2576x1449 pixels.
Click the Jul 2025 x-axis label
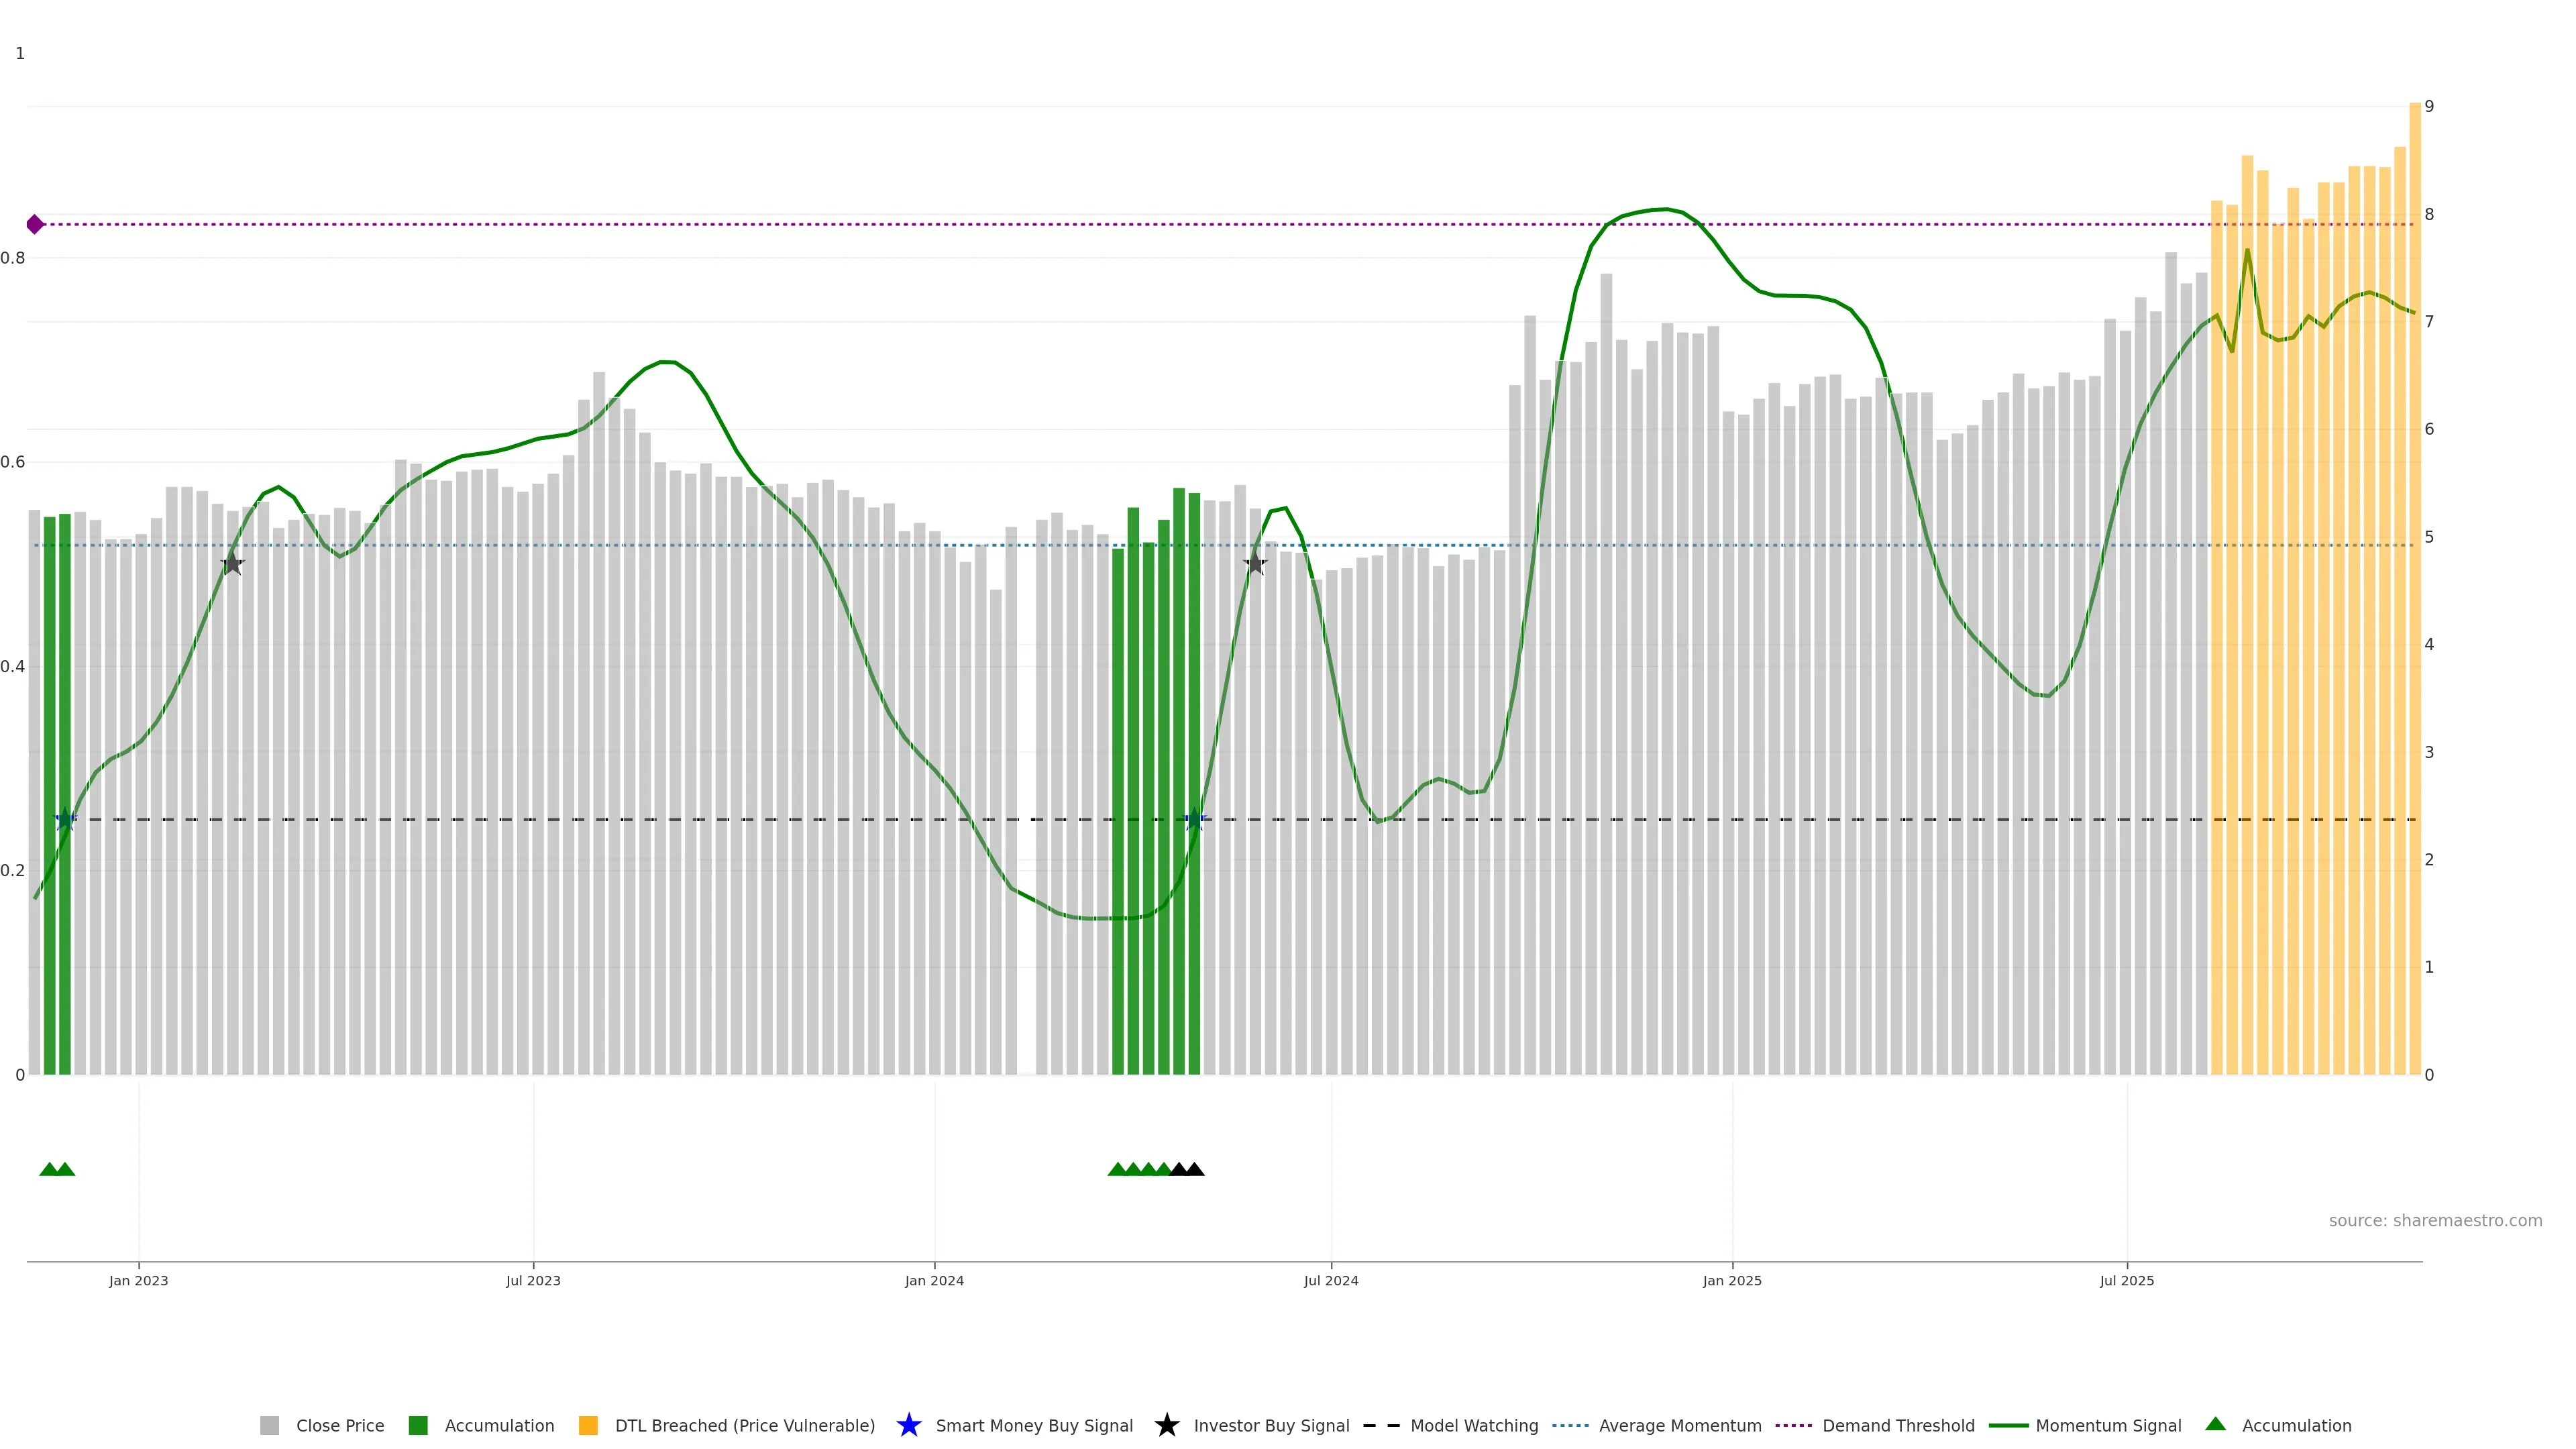point(2126,1281)
